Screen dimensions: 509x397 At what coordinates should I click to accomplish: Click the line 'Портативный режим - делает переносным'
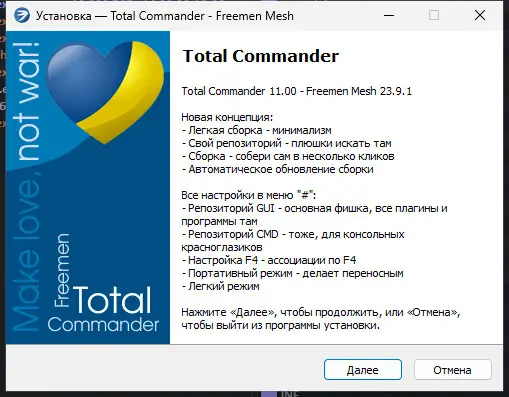point(293,273)
